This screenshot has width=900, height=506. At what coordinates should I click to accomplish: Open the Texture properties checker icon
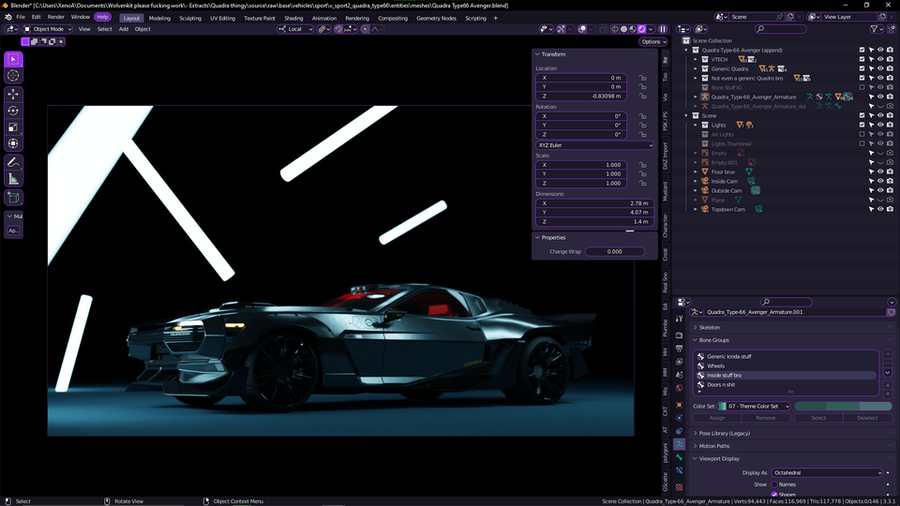(680, 487)
